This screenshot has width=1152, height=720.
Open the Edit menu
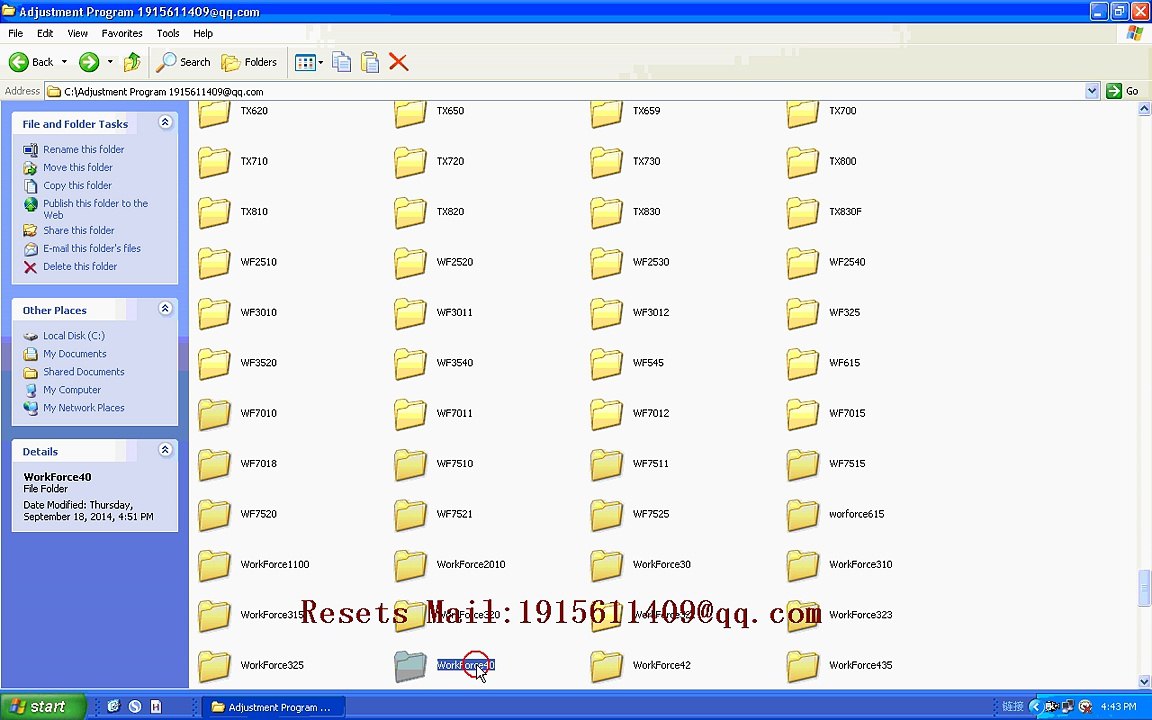pyautogui.click(x=45, y=33)
